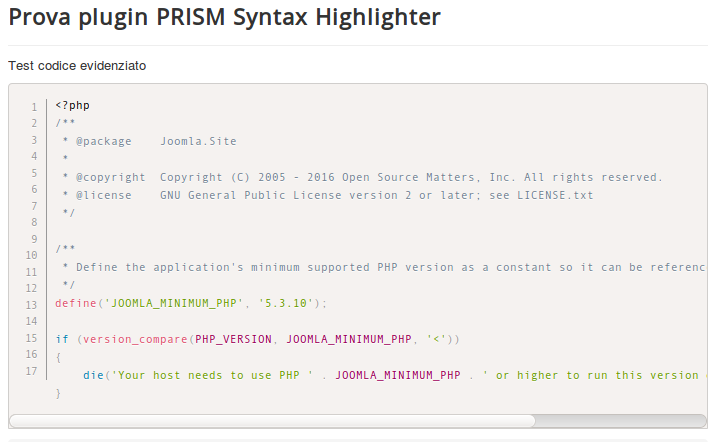Screen dimensions: 720x442
Task: Click 'Your host needs to use PHP' string
Action: click(x=212, y=375)
